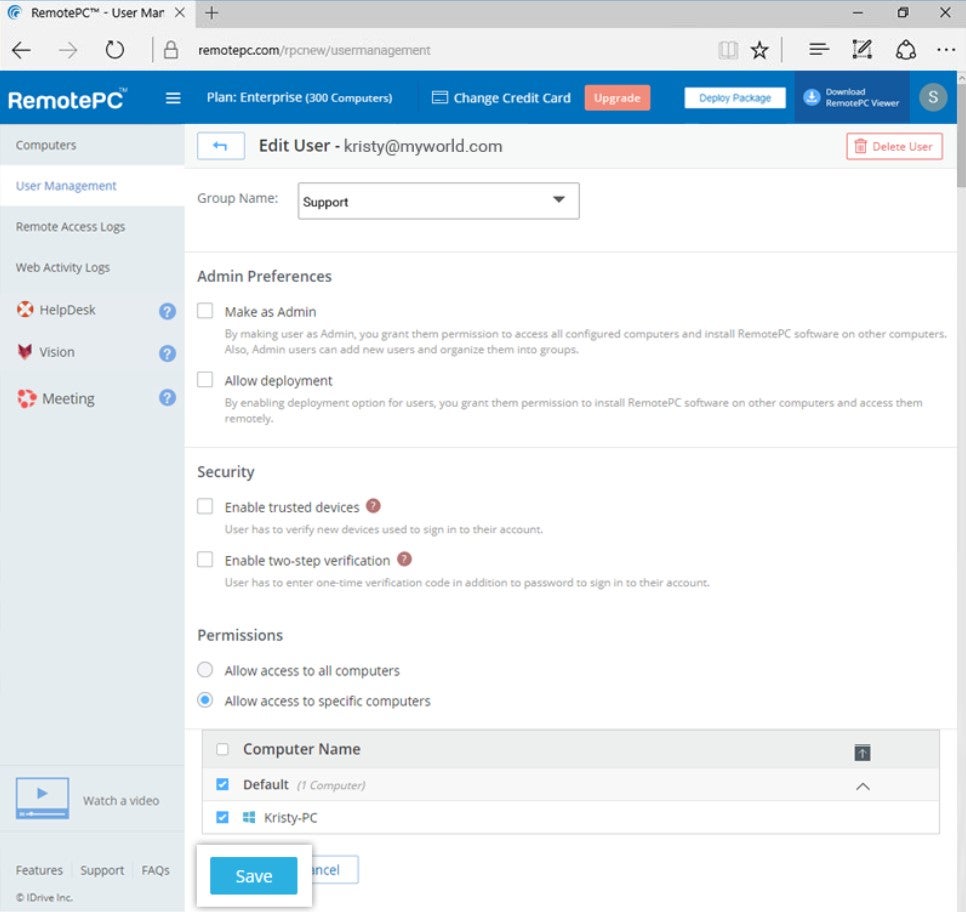Open the S user avatar menu
This screenshot has height=912, width=966.
933,97
